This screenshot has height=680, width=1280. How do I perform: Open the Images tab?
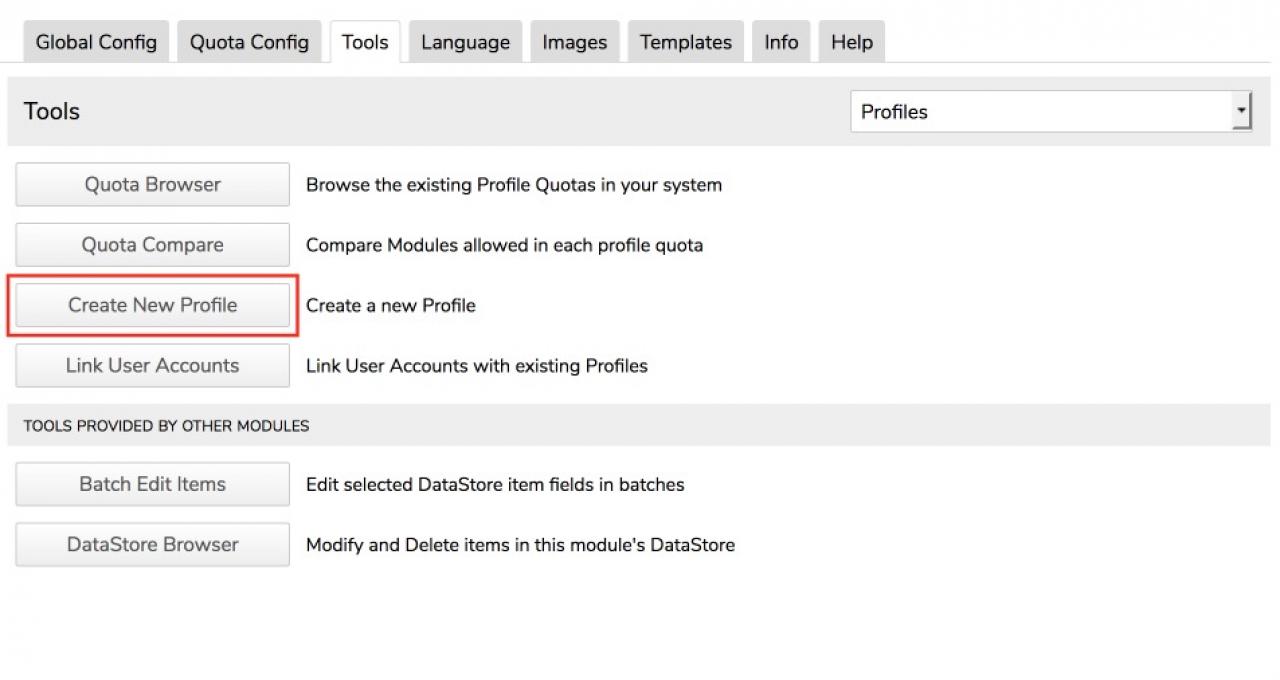click(574, 42)
